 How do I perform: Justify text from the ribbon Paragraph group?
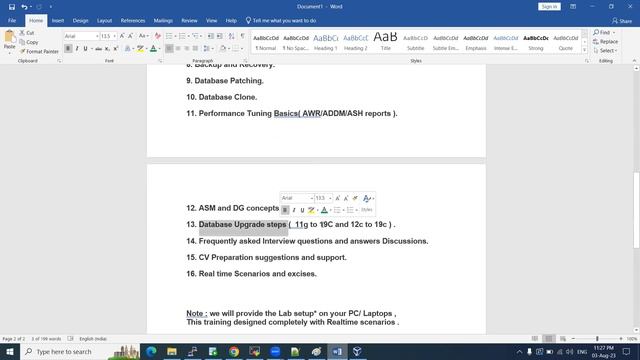click(195, 49)
